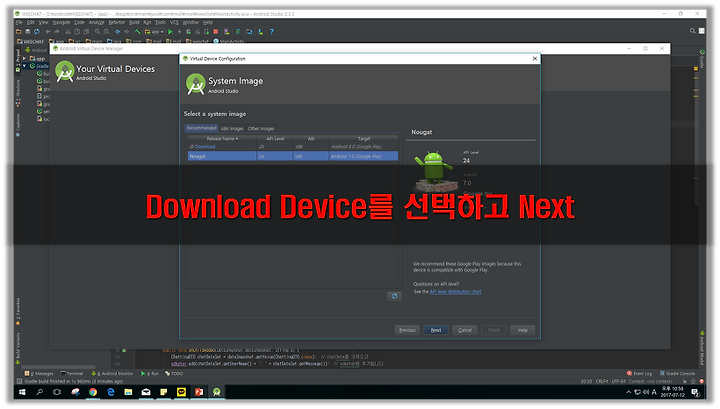Screen dimensions: 720x409
Task: Open Microsoft Edge from the taskbar
Action: click(111, 392)
